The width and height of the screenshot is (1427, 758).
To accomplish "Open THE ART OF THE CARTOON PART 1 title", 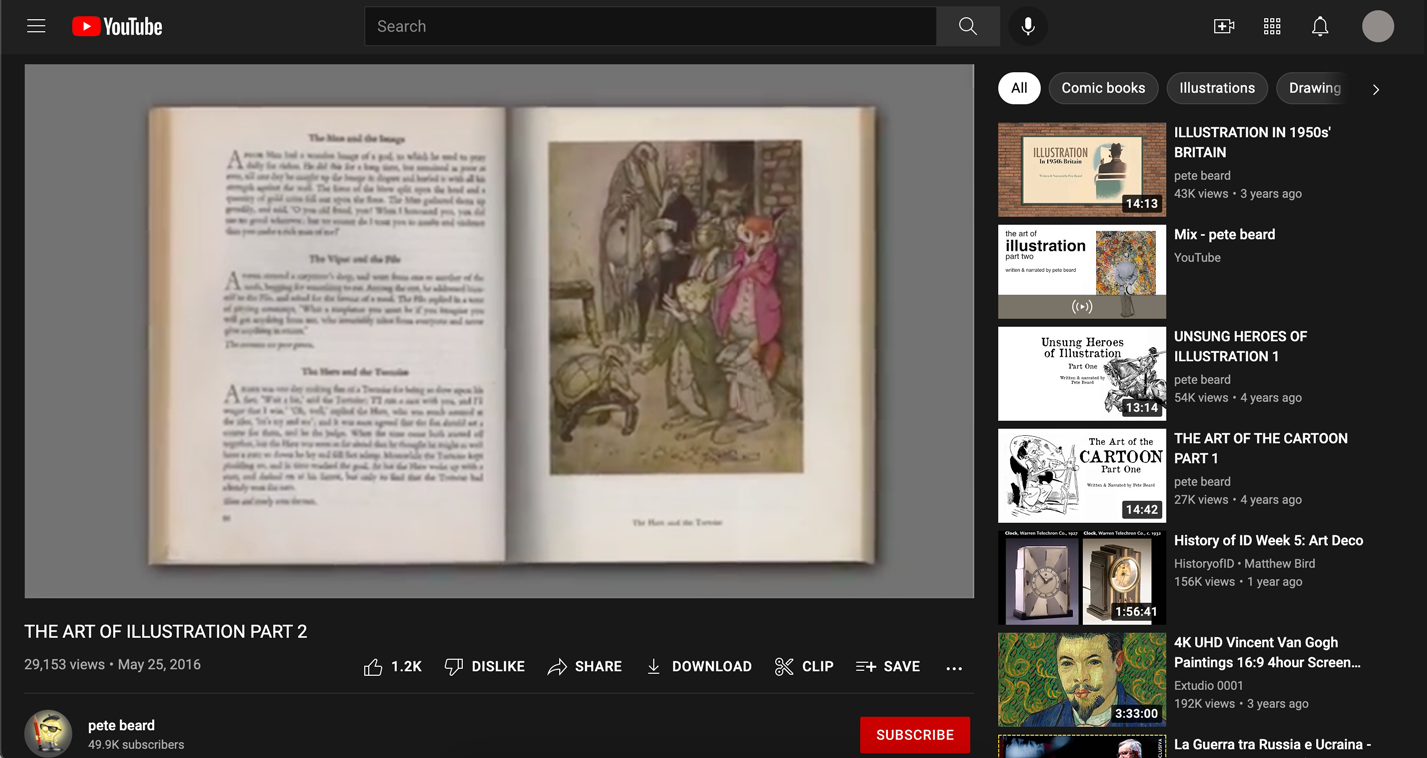I will coord(1260,448).
